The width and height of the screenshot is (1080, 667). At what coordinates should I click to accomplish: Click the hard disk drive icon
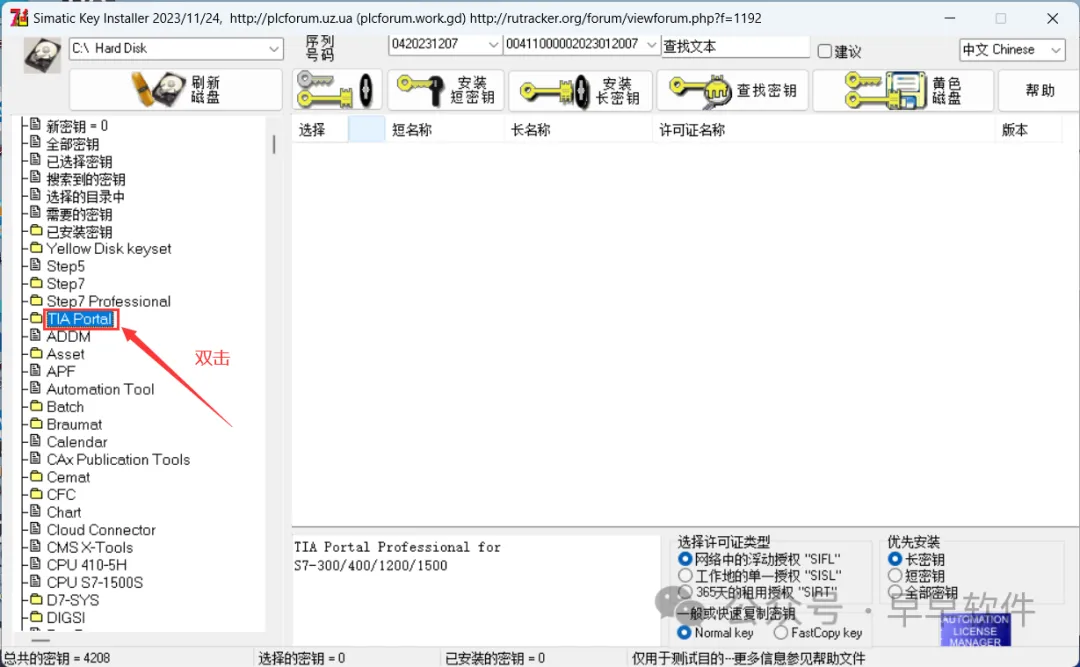pyautogui.click(x=42, y=56)
